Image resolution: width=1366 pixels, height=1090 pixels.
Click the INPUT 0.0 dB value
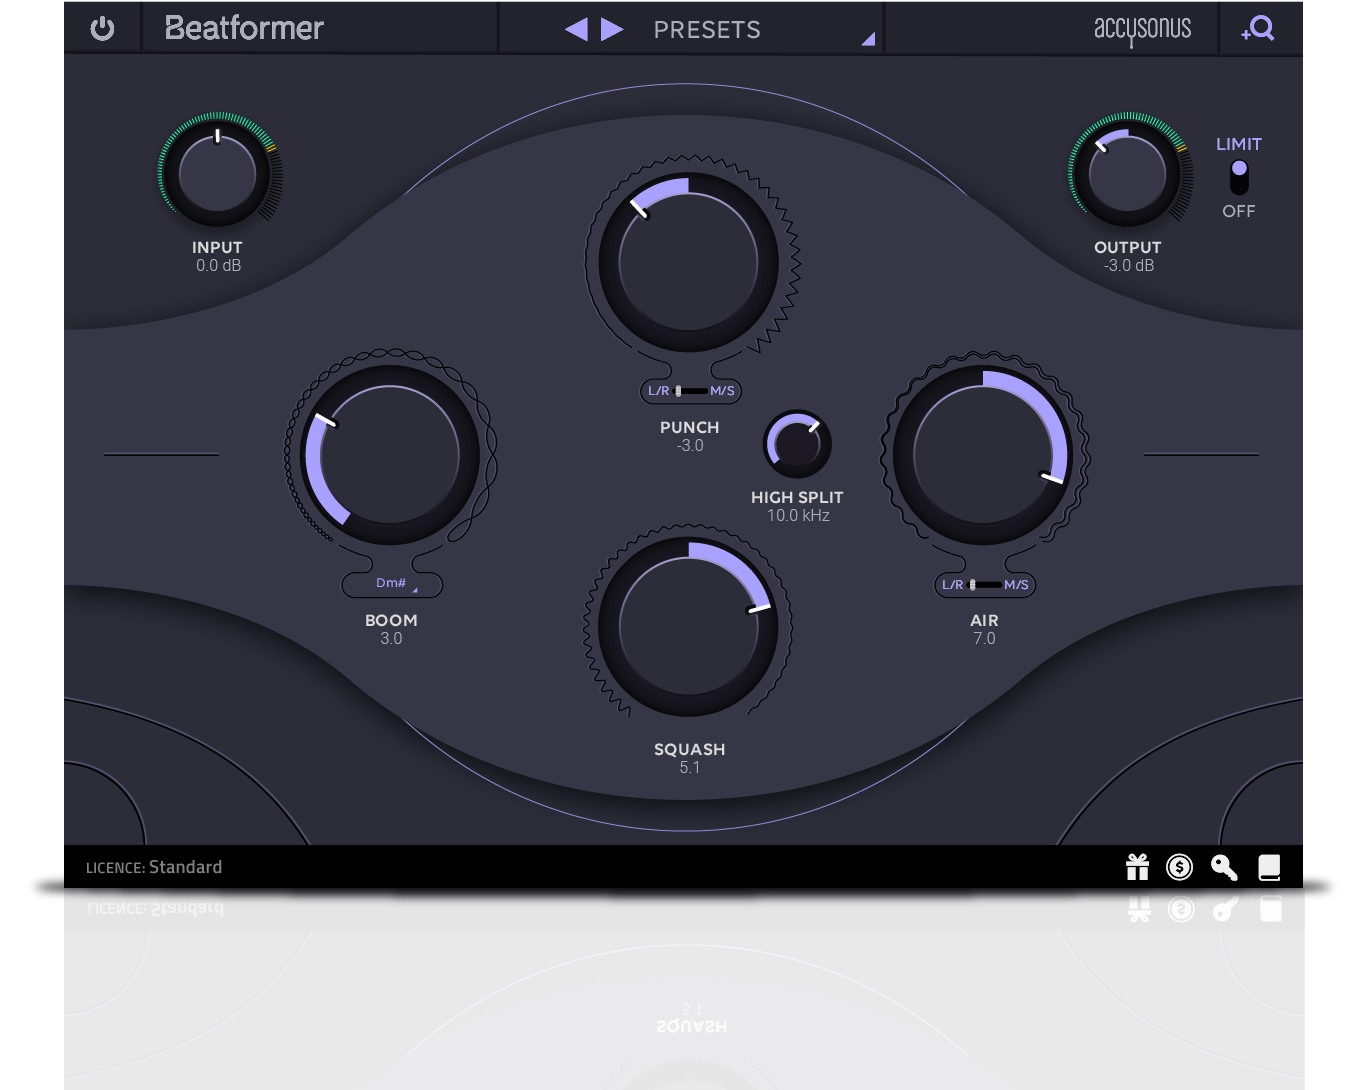218,266
